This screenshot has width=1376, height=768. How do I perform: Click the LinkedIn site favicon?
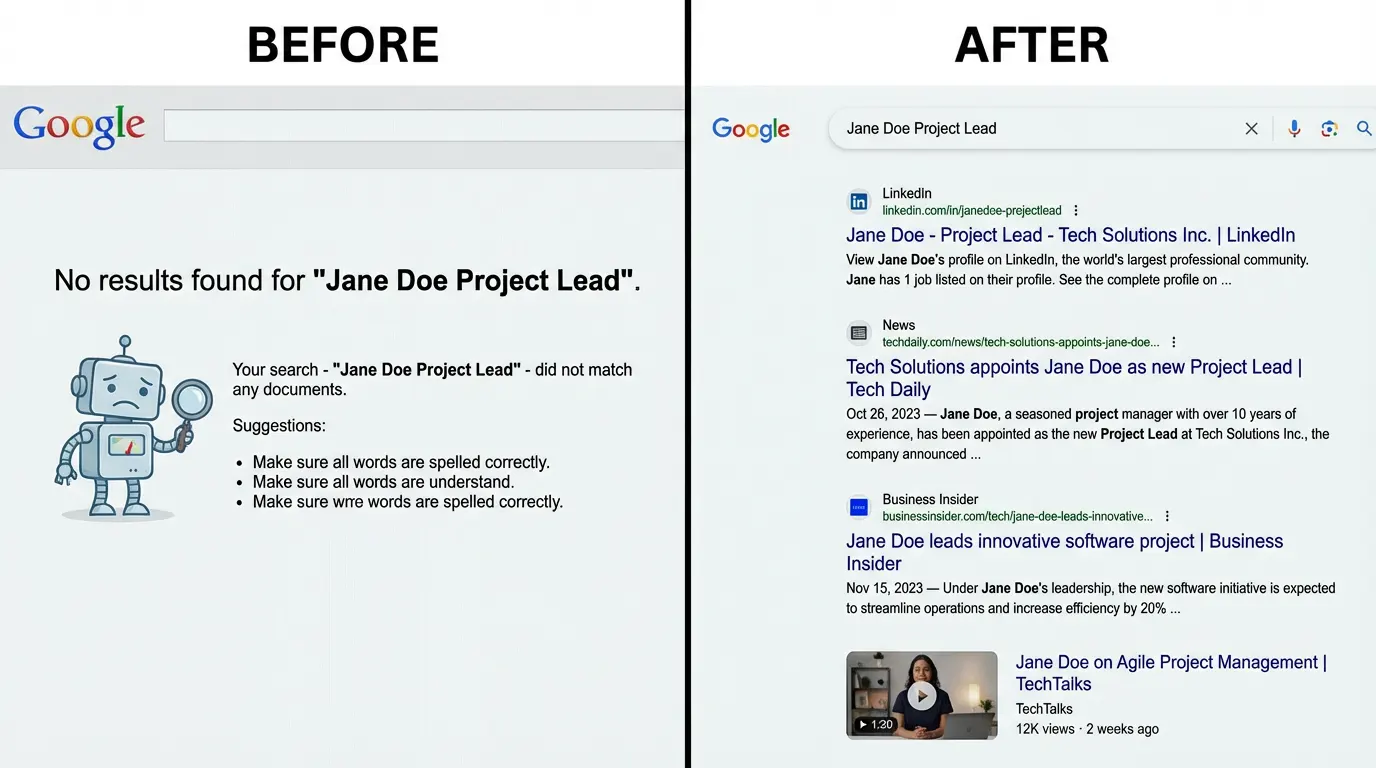859,201
